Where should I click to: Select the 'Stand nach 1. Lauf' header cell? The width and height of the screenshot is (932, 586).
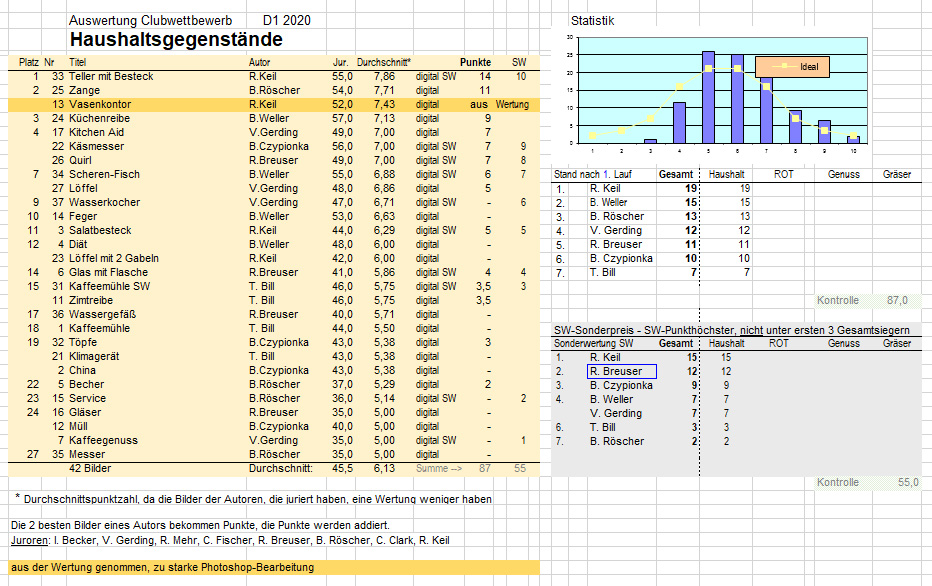593,174
